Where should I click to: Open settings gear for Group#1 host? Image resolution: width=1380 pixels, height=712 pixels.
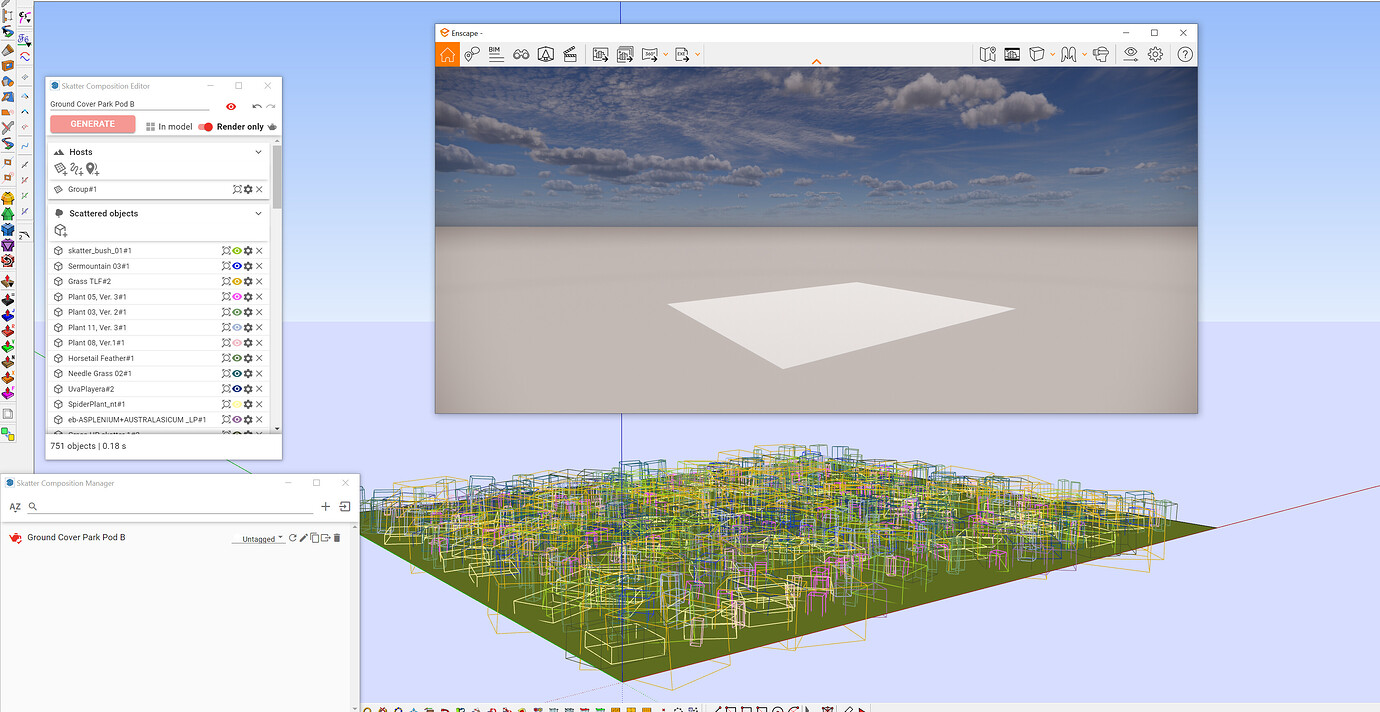pyautogui.click(x=248, y=189)
